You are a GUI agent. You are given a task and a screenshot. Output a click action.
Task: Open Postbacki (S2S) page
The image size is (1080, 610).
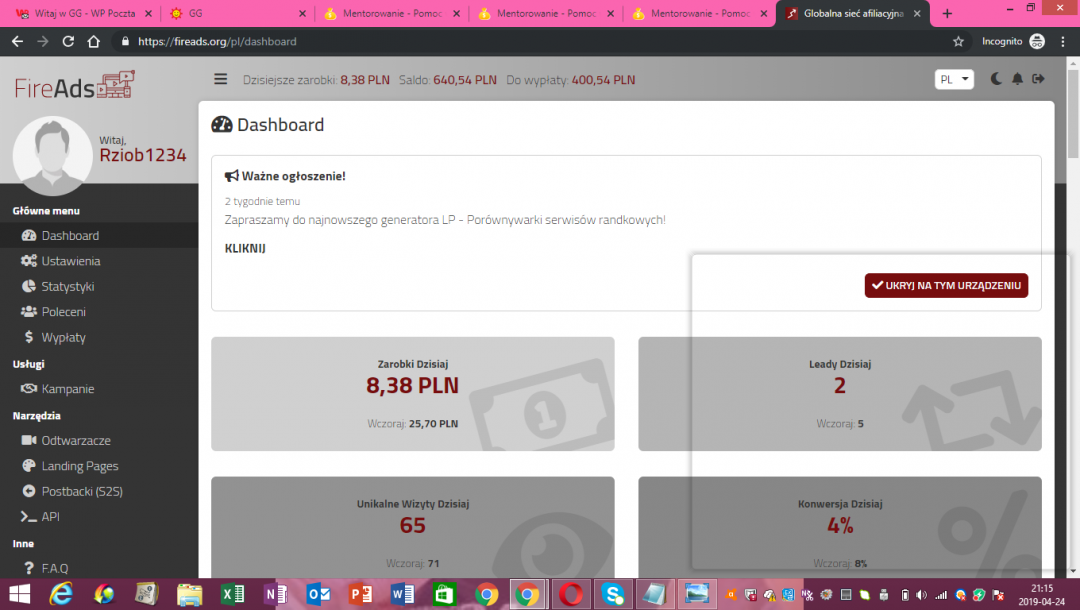pyautogui.click(x=81, y=492)
